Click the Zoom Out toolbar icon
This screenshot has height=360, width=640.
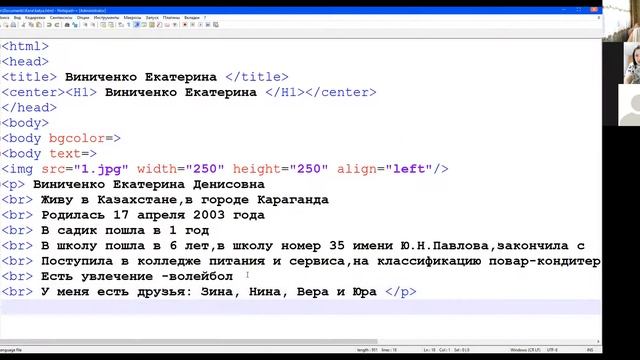(x=93, y=25)
